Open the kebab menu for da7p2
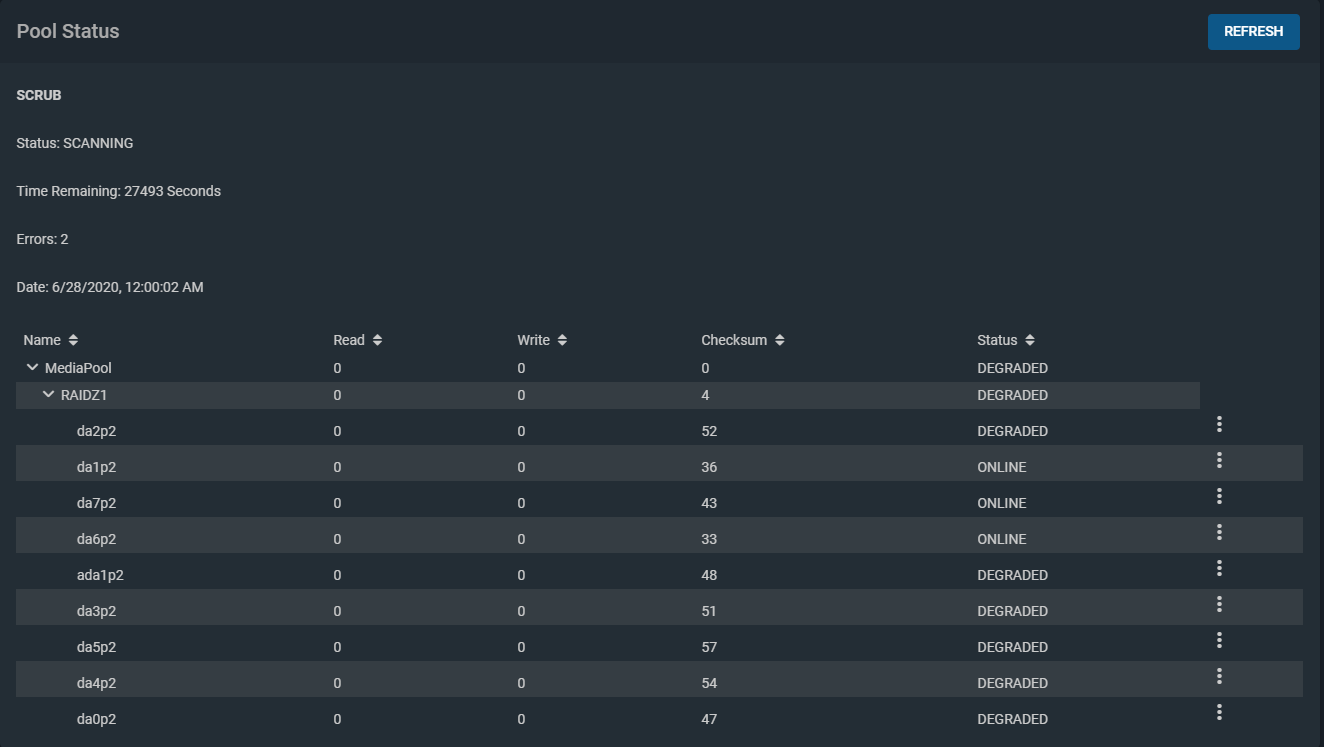Viewport: 1324px width, 747px height. click(1219, 496)
